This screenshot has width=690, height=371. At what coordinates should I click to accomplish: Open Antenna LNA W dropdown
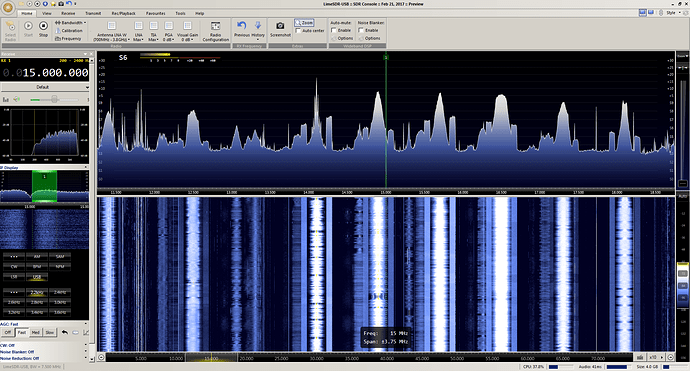(x=111, y=30)
